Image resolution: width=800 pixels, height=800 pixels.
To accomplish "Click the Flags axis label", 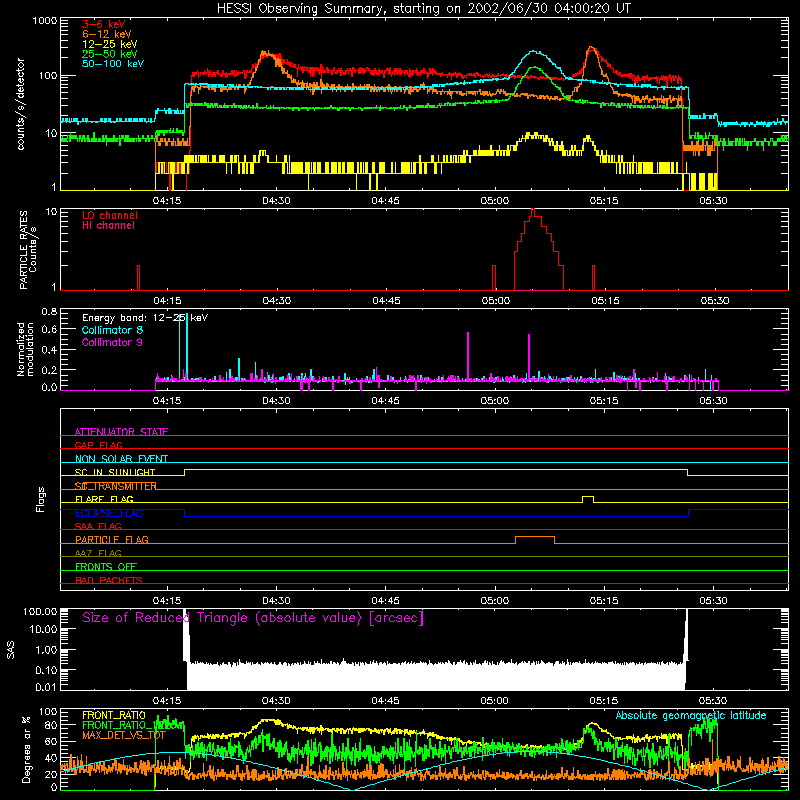I will (40, 499).
